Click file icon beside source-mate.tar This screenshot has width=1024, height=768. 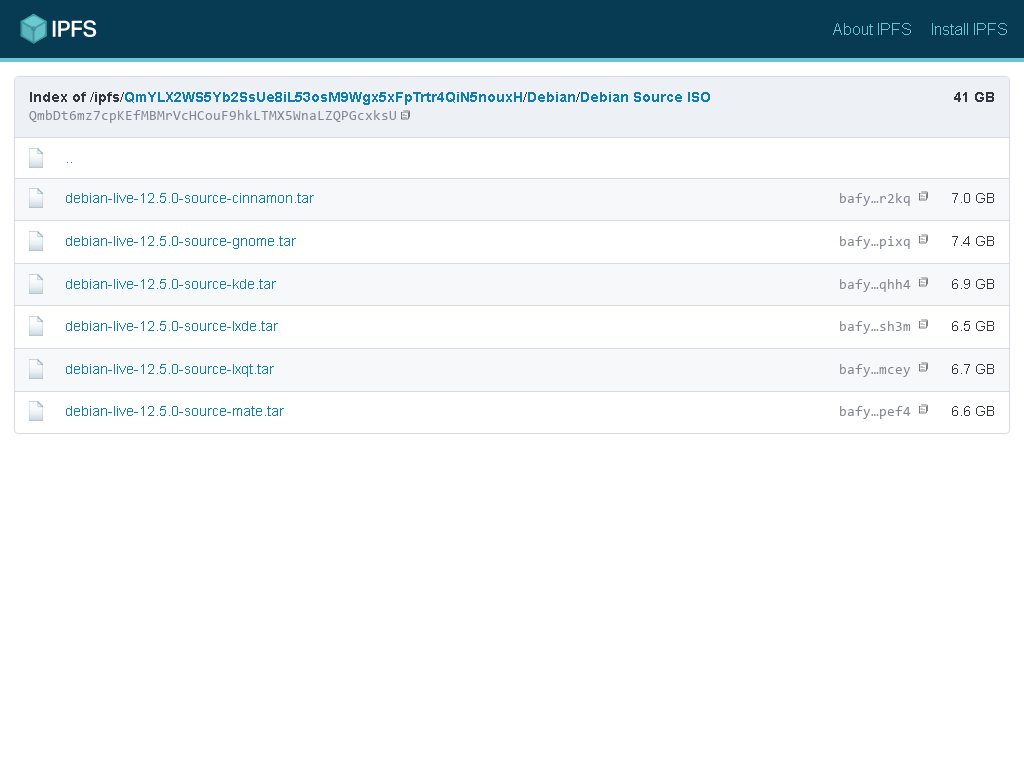36,411
